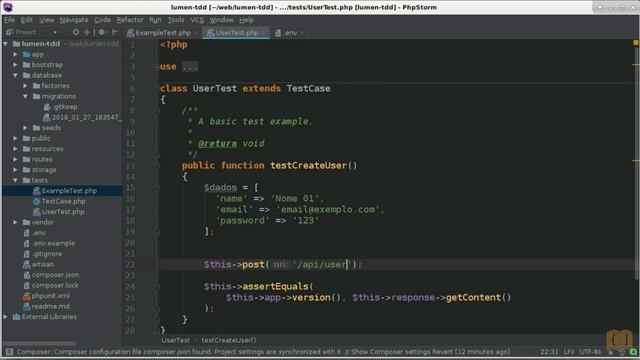Open the Code menu

coord(102,20)
